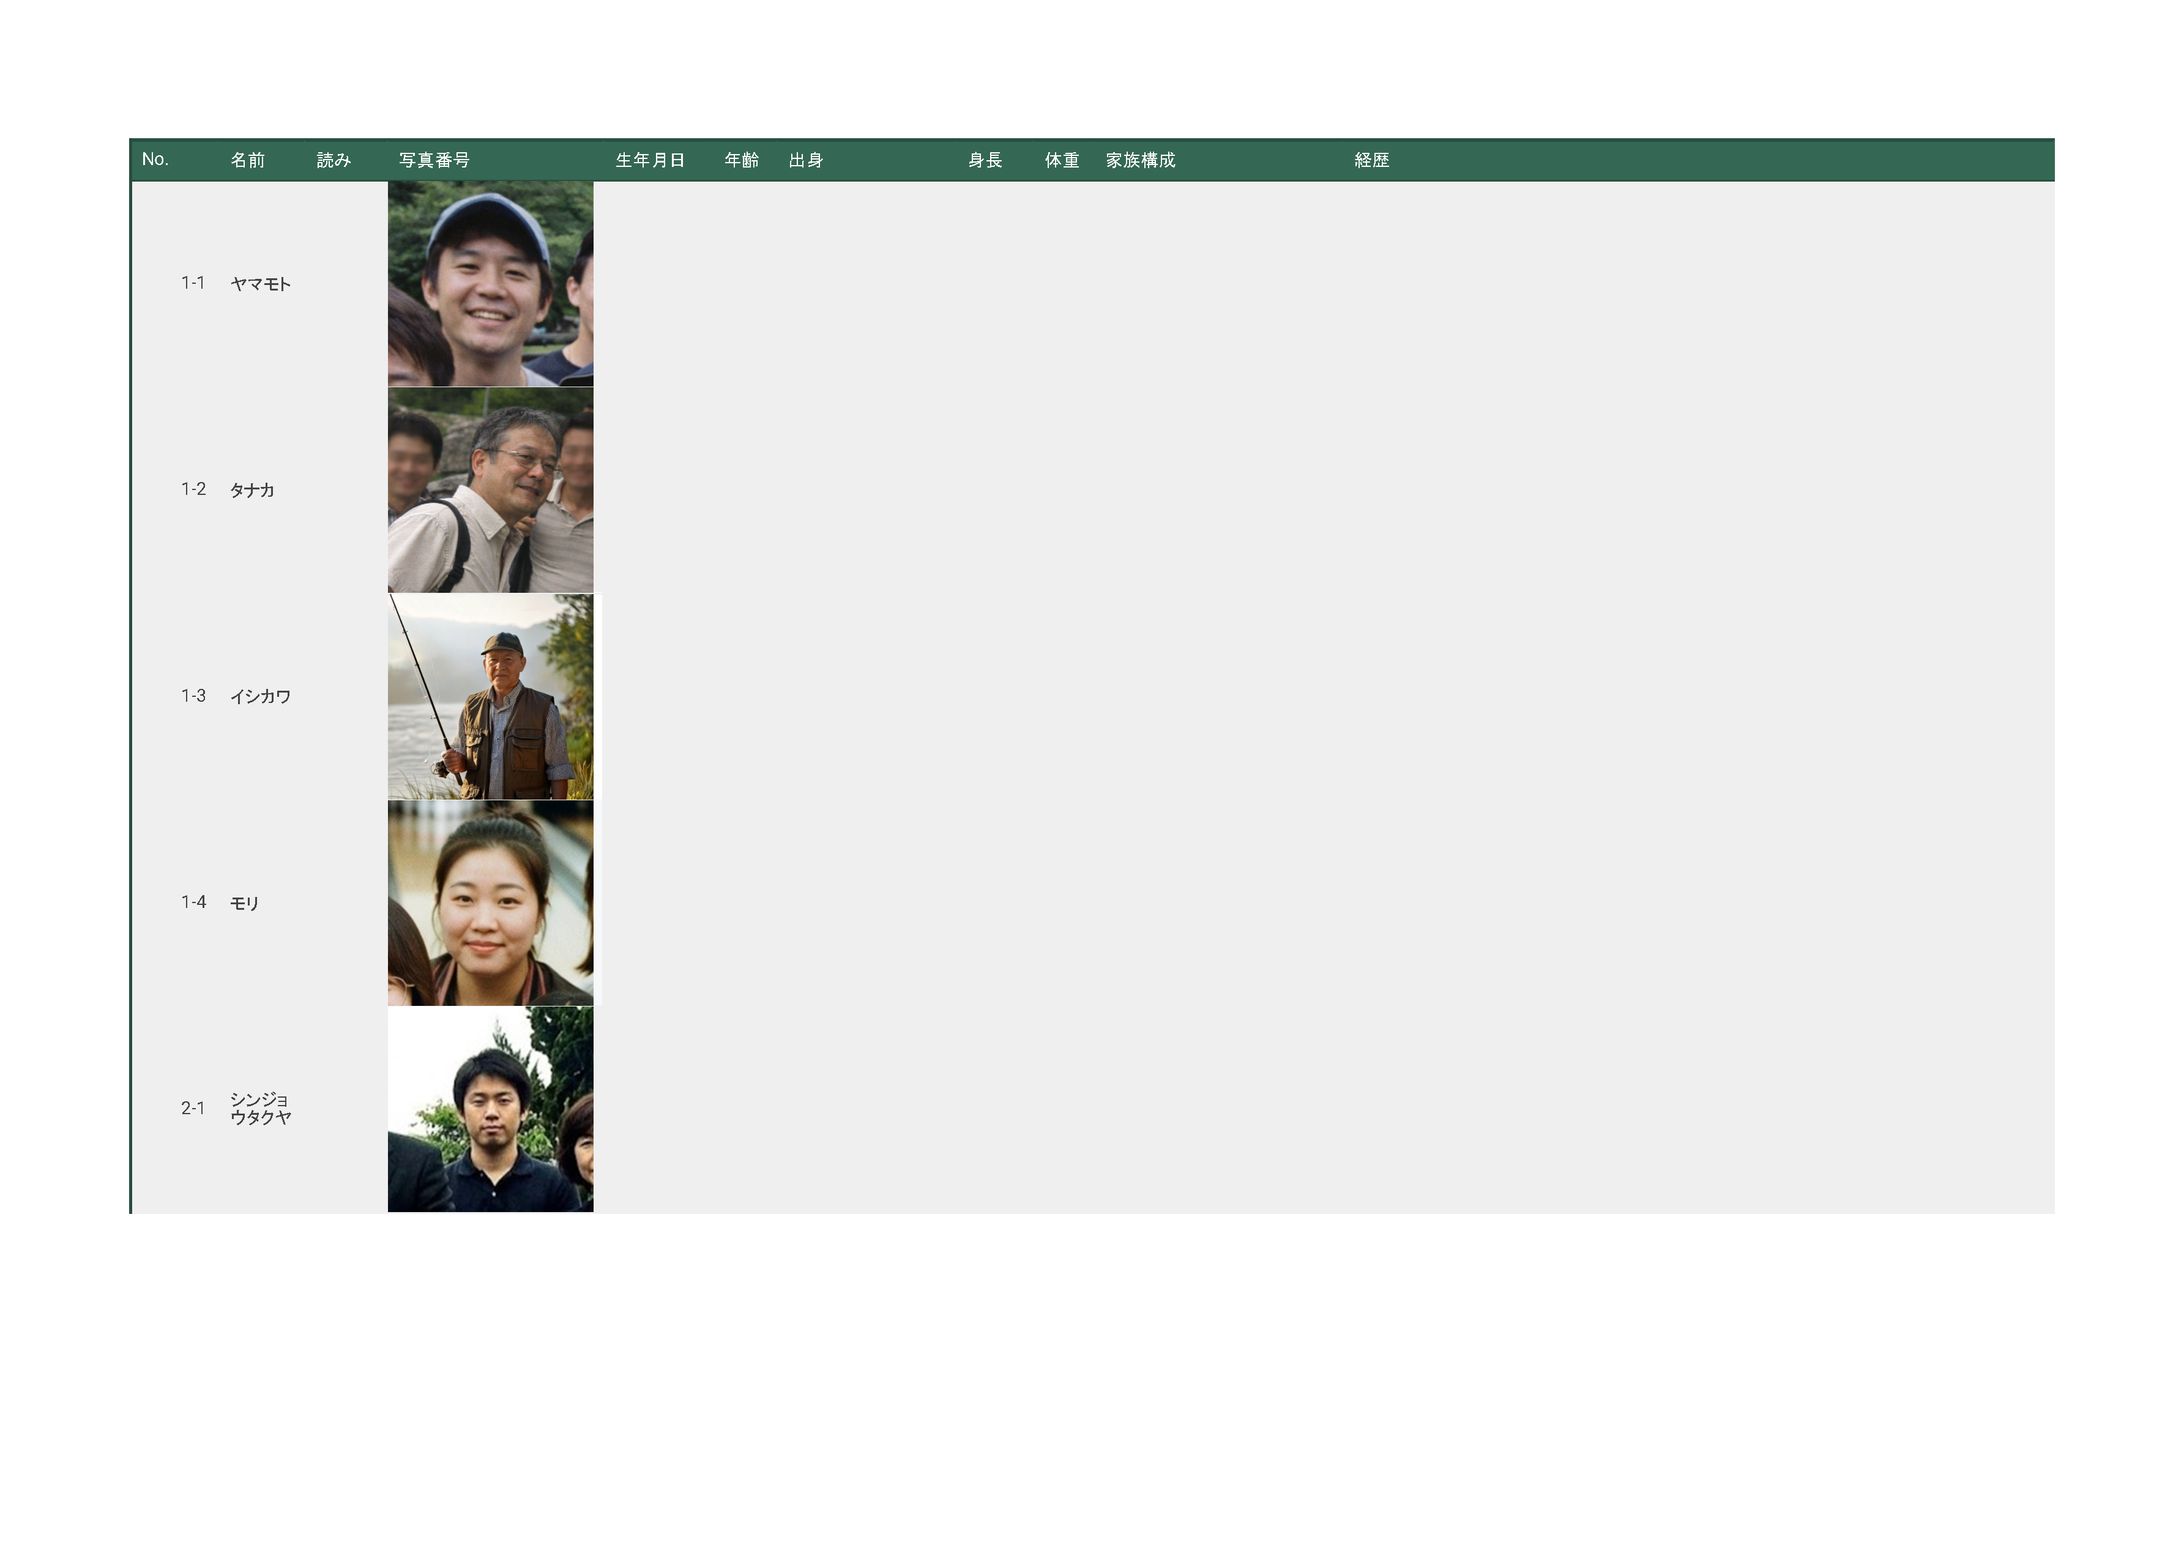Click the photo in row 1-1
Screen dimensions: 2184x1543
(490, 283)
